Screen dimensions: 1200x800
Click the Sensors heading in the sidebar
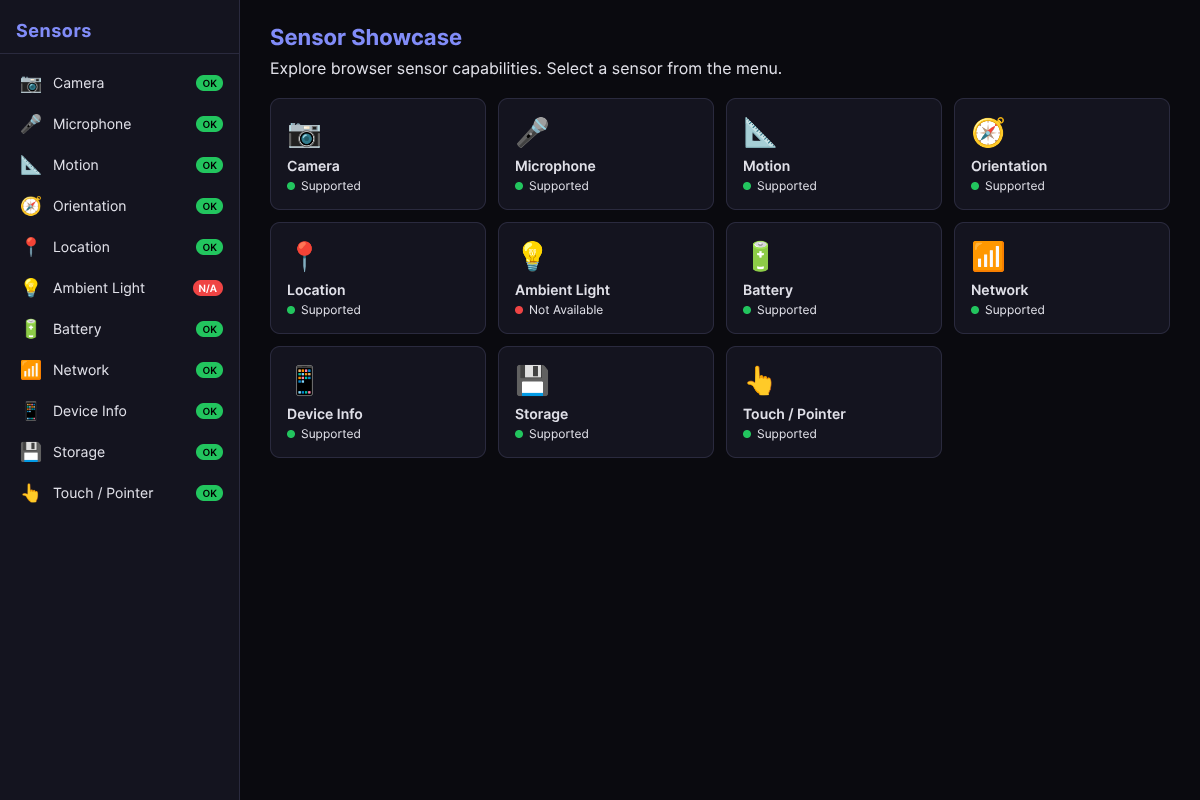(53, 30)
